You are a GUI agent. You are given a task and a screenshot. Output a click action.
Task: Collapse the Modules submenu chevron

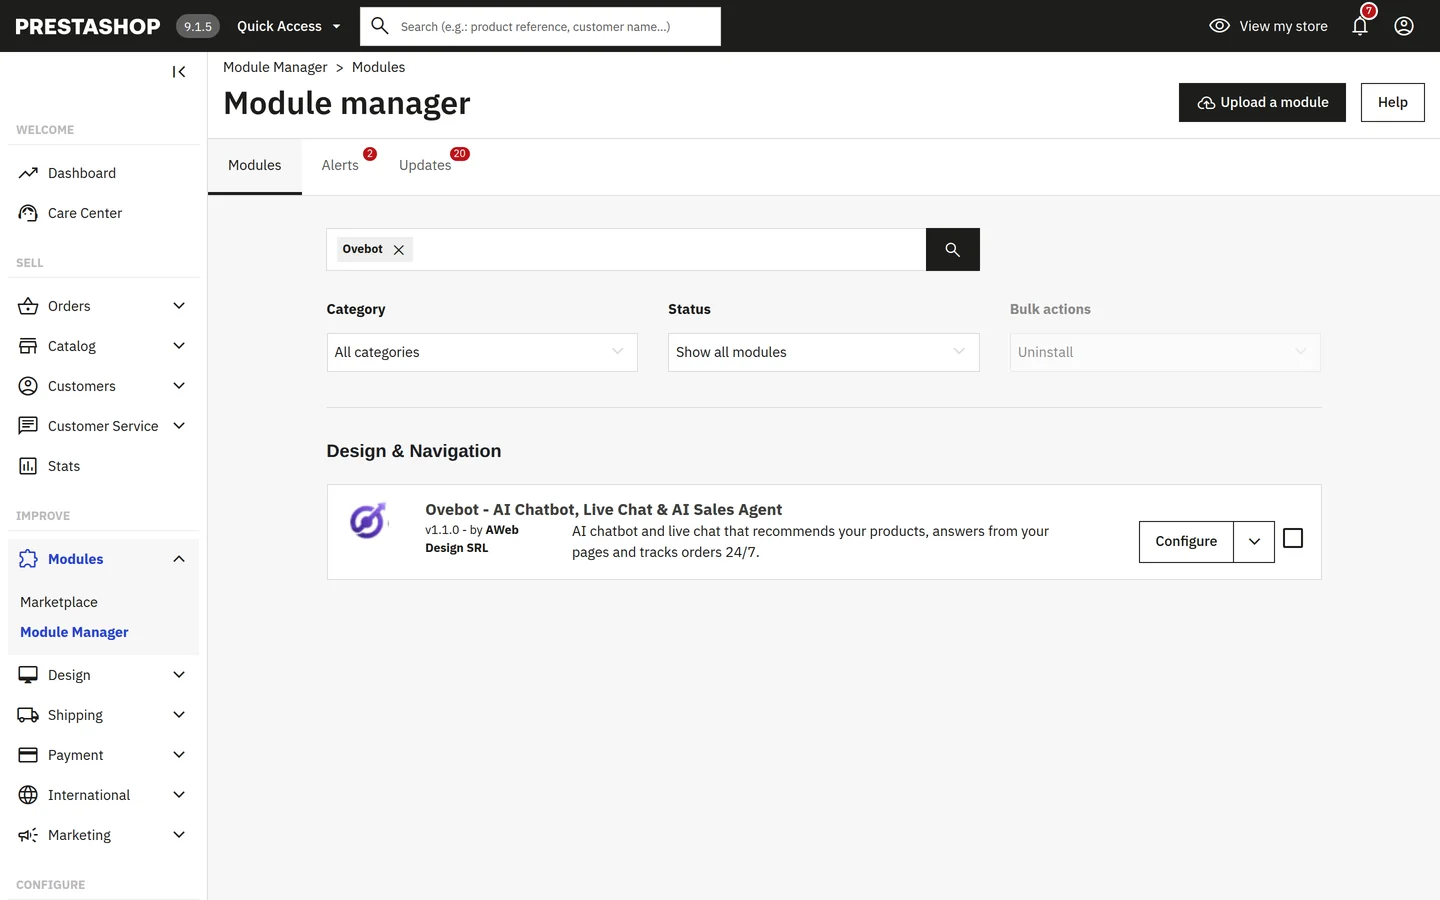(179, 559)
